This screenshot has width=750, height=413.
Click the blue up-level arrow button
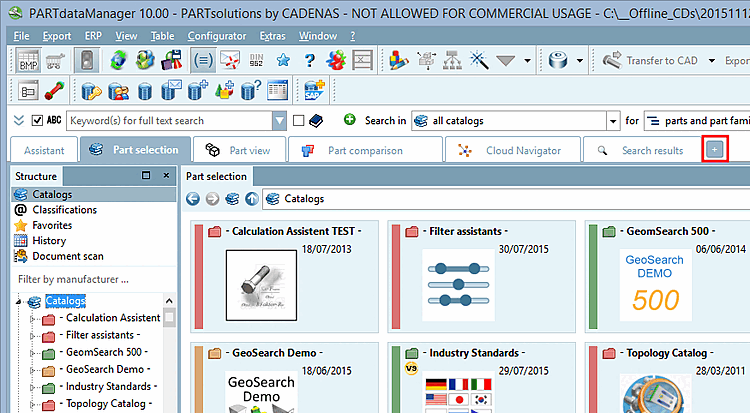point(252,199)
